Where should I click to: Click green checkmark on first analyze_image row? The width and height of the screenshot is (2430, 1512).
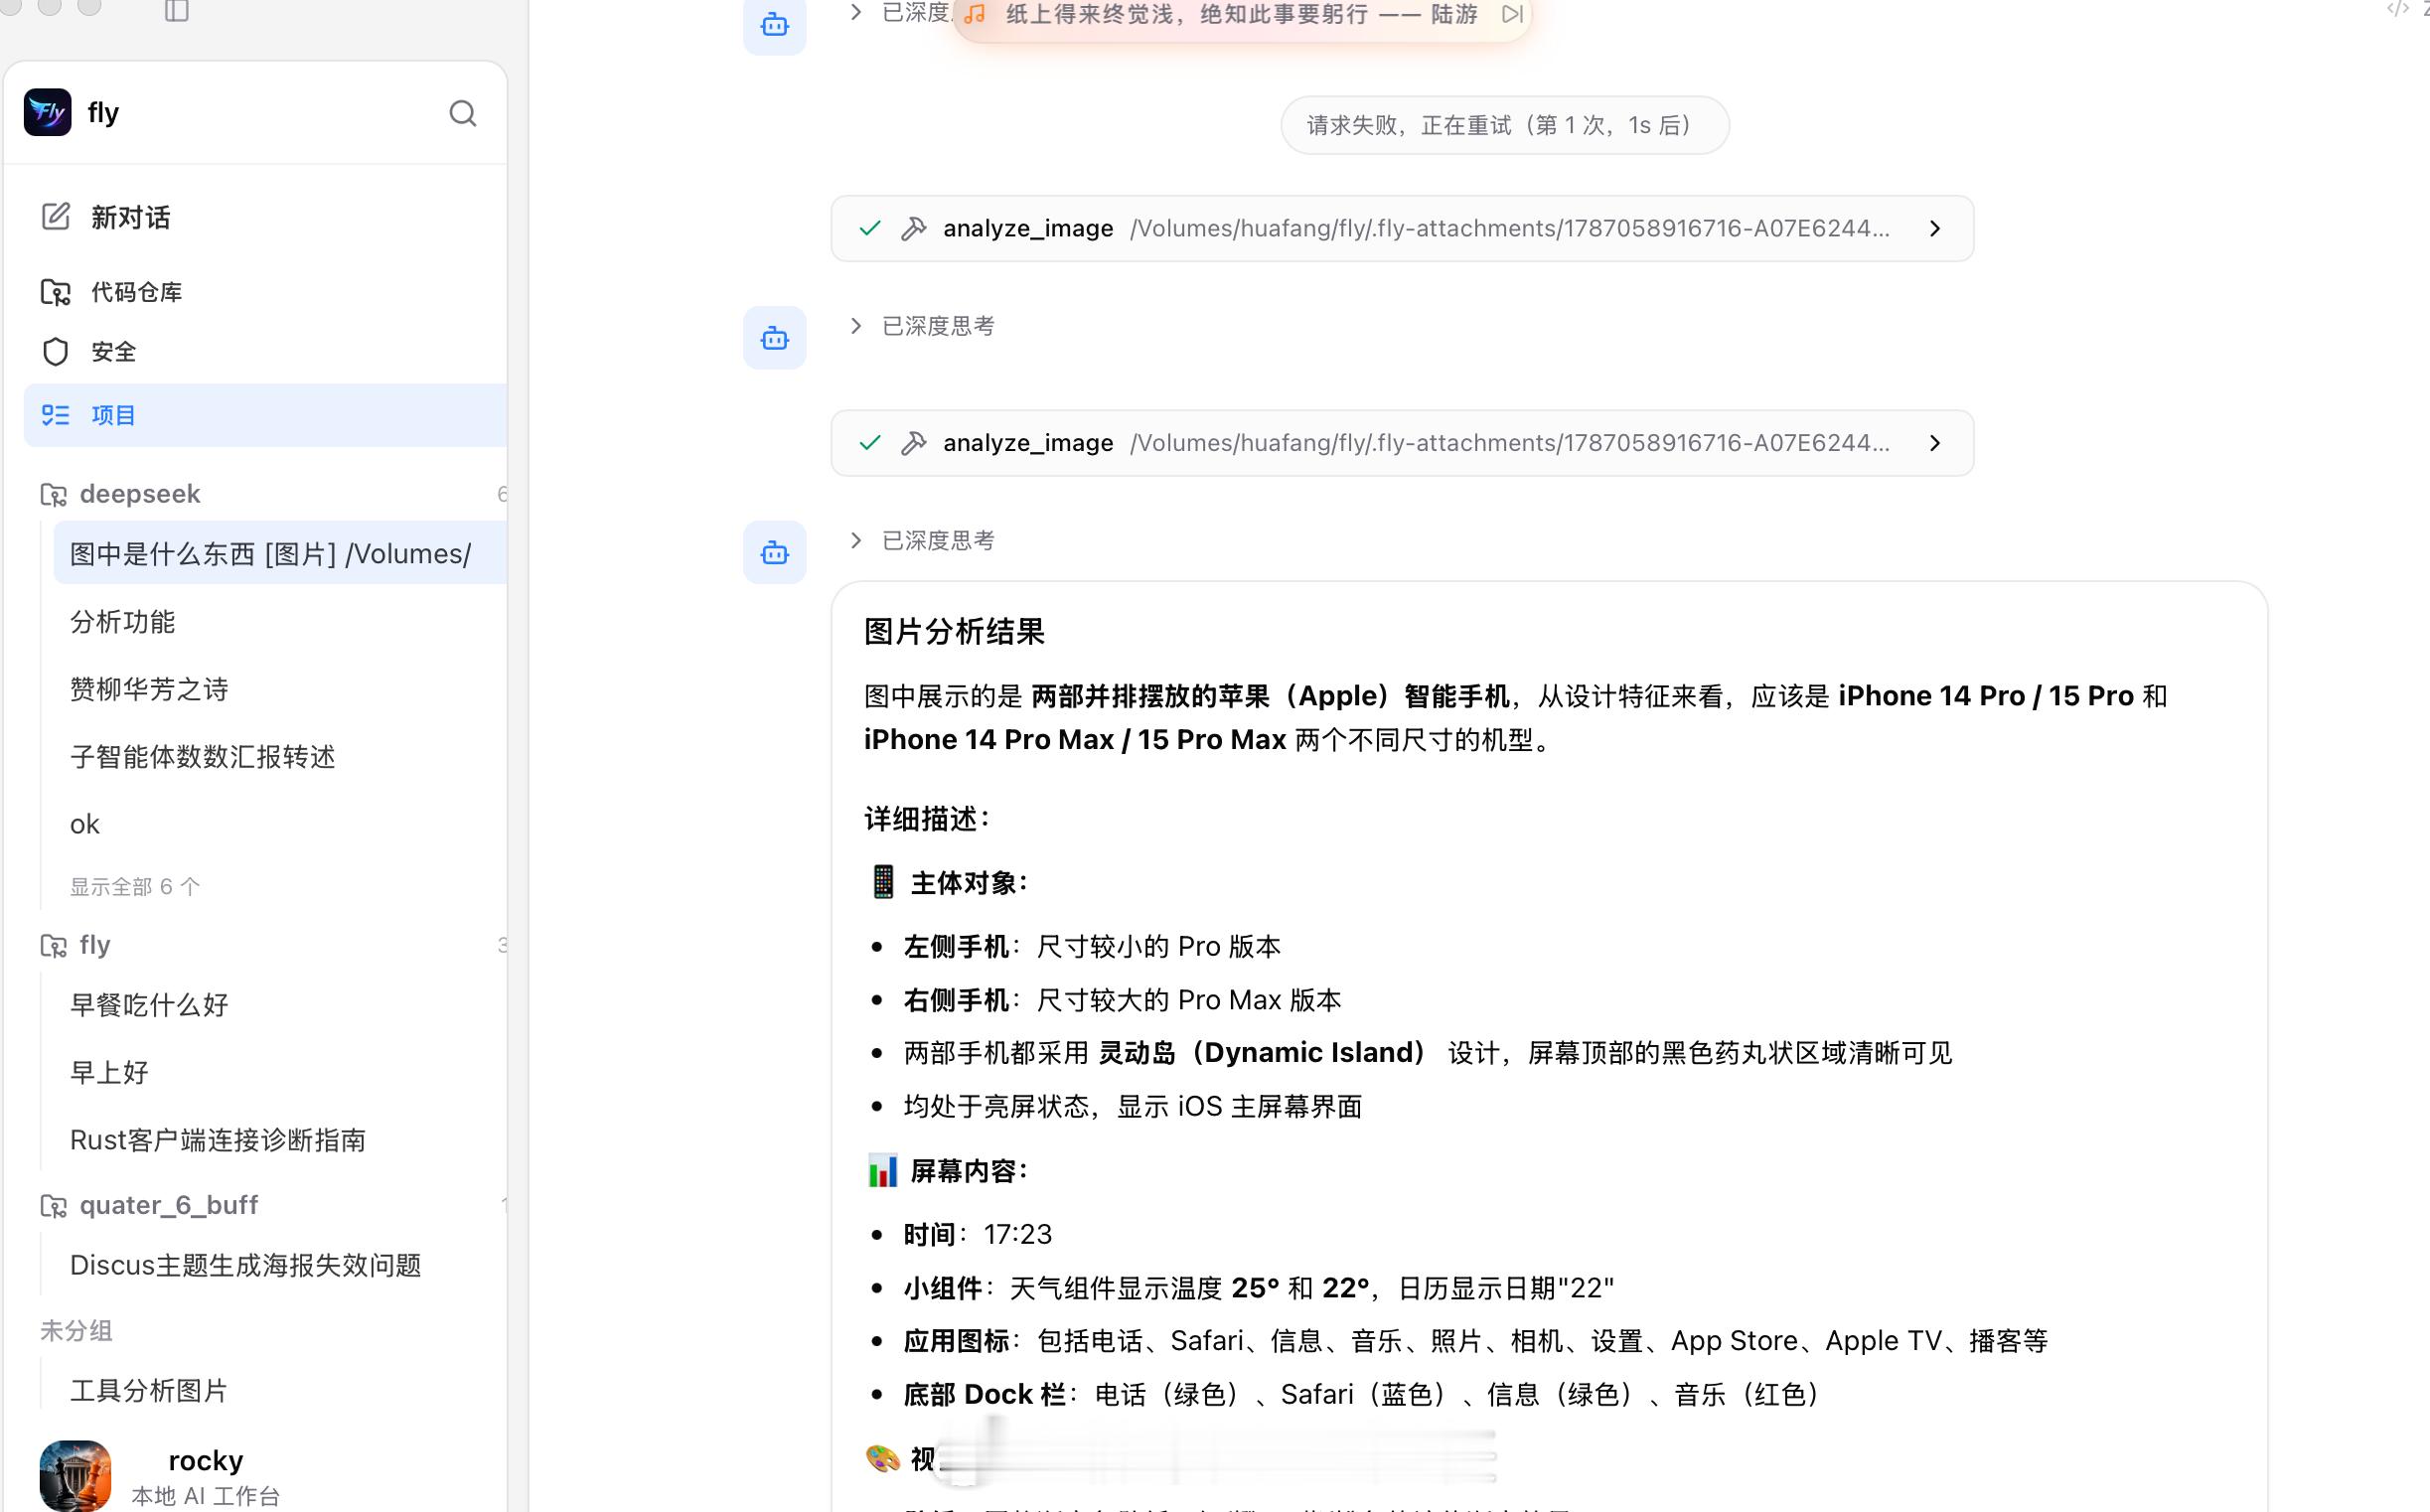click(x=870, y=228)
